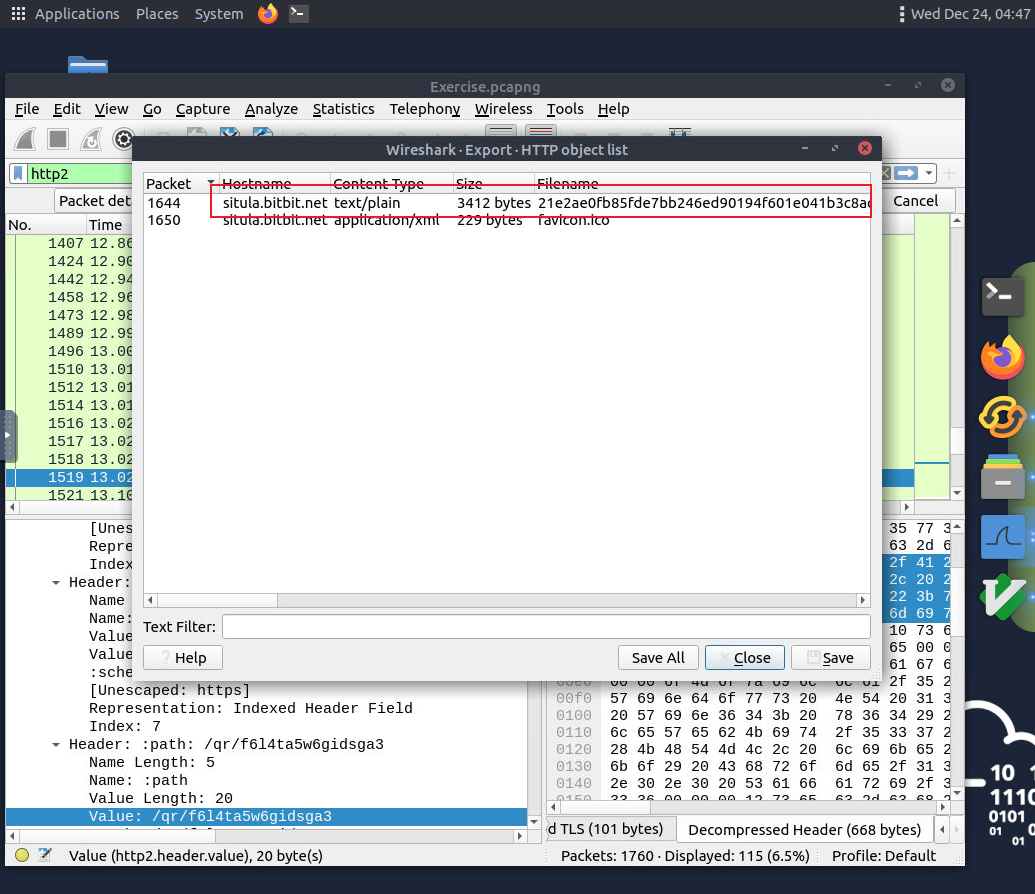This screenshot has height=894, width=1035.
Task: Open the Telephony menu
Action: (x=424, y=109)
